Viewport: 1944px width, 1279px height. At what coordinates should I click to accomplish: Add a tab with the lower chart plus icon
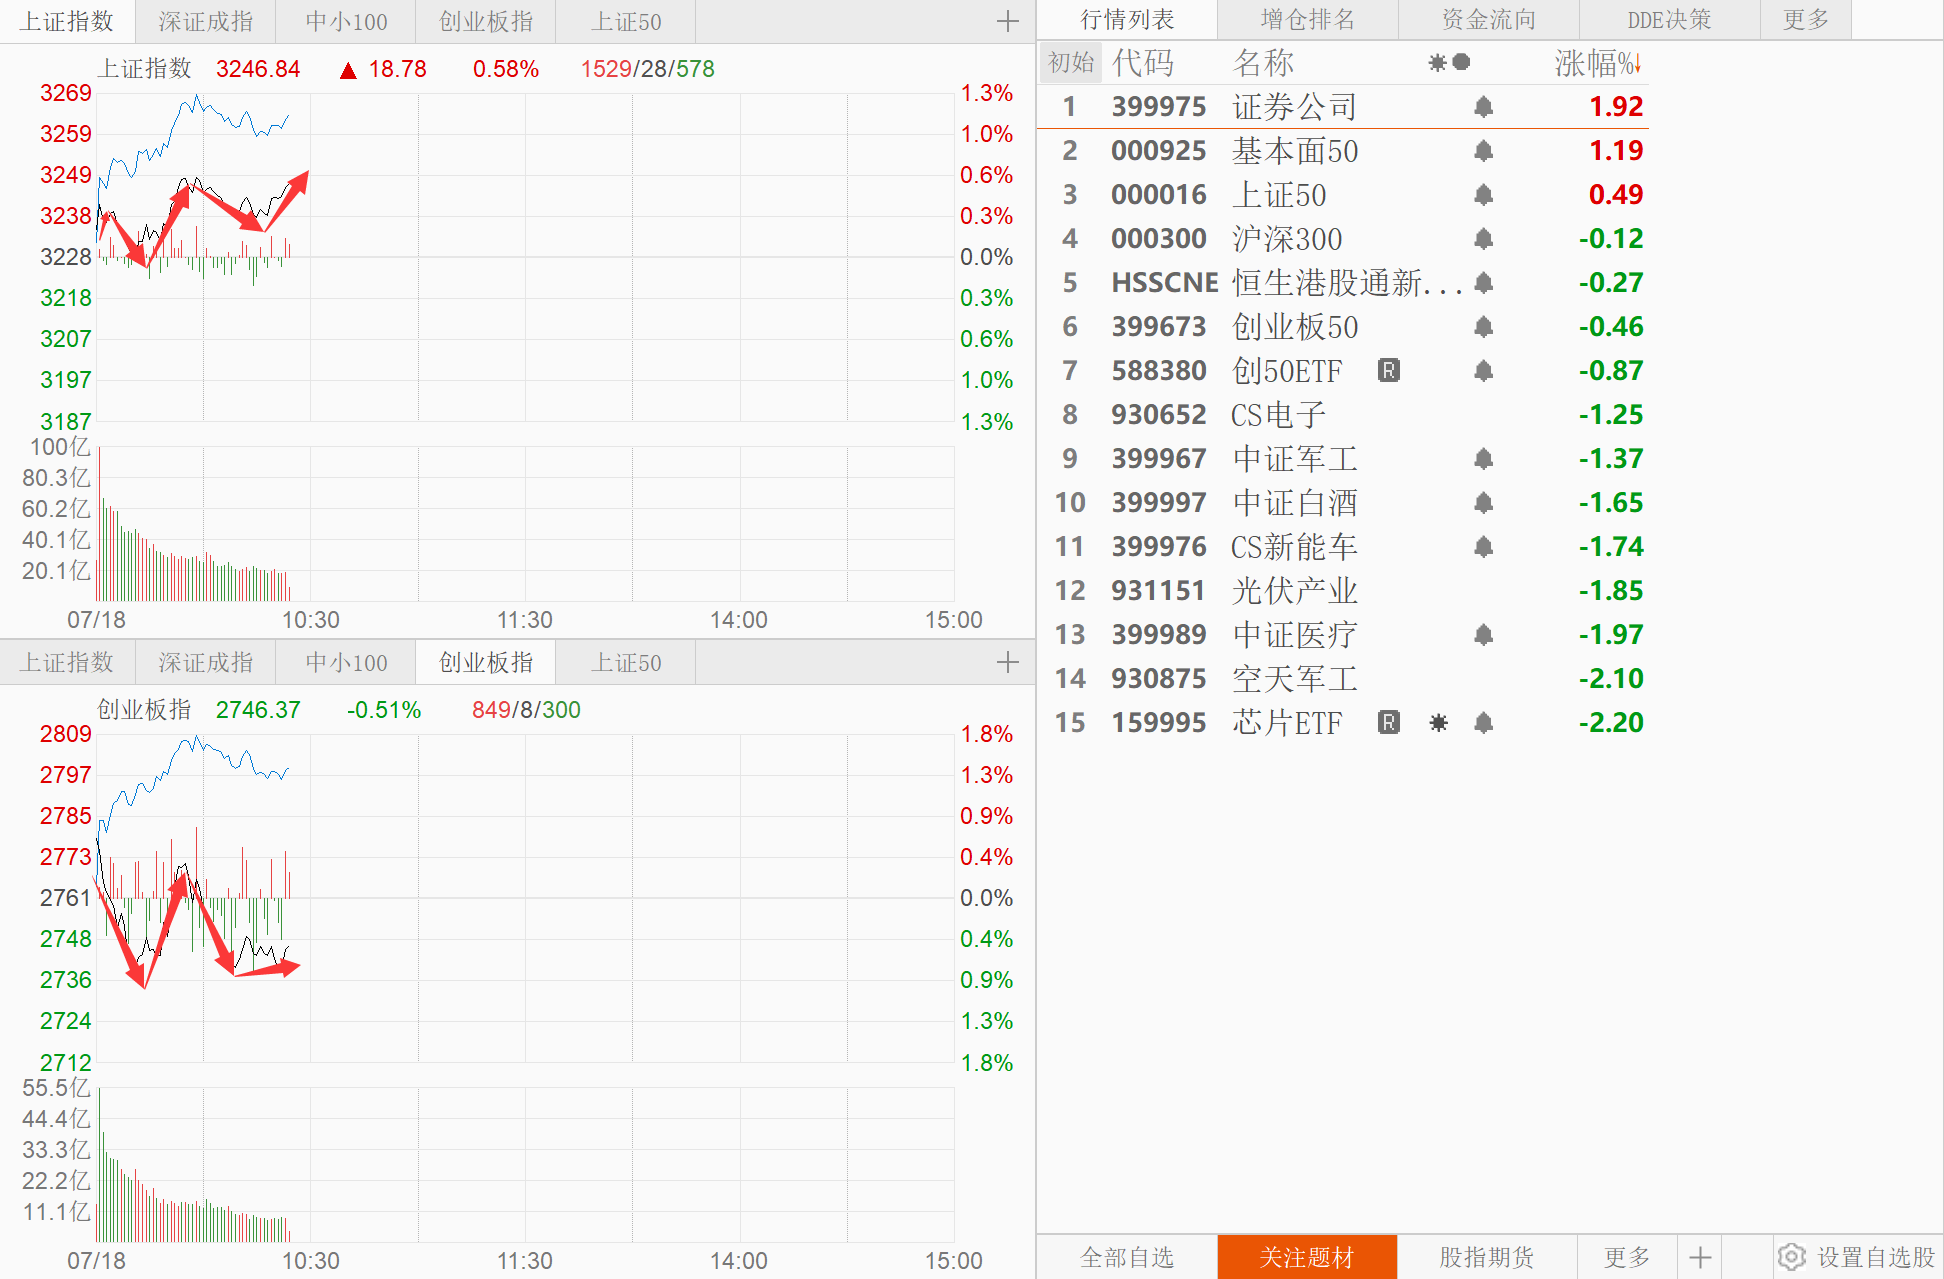[1008, 662]
